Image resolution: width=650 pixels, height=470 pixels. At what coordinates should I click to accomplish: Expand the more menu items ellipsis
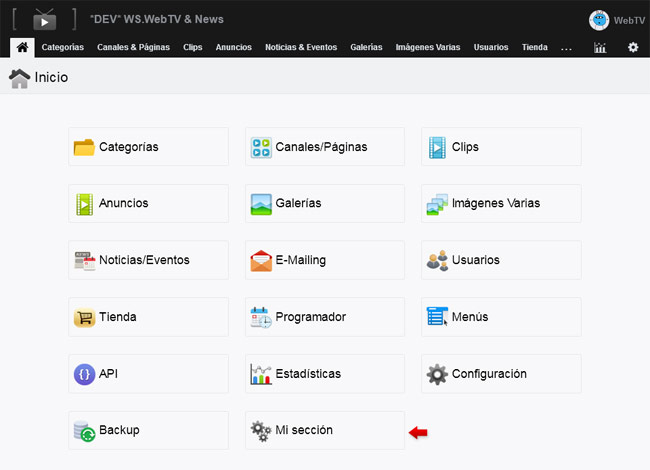pyautogui.click(x=566, y=48)
